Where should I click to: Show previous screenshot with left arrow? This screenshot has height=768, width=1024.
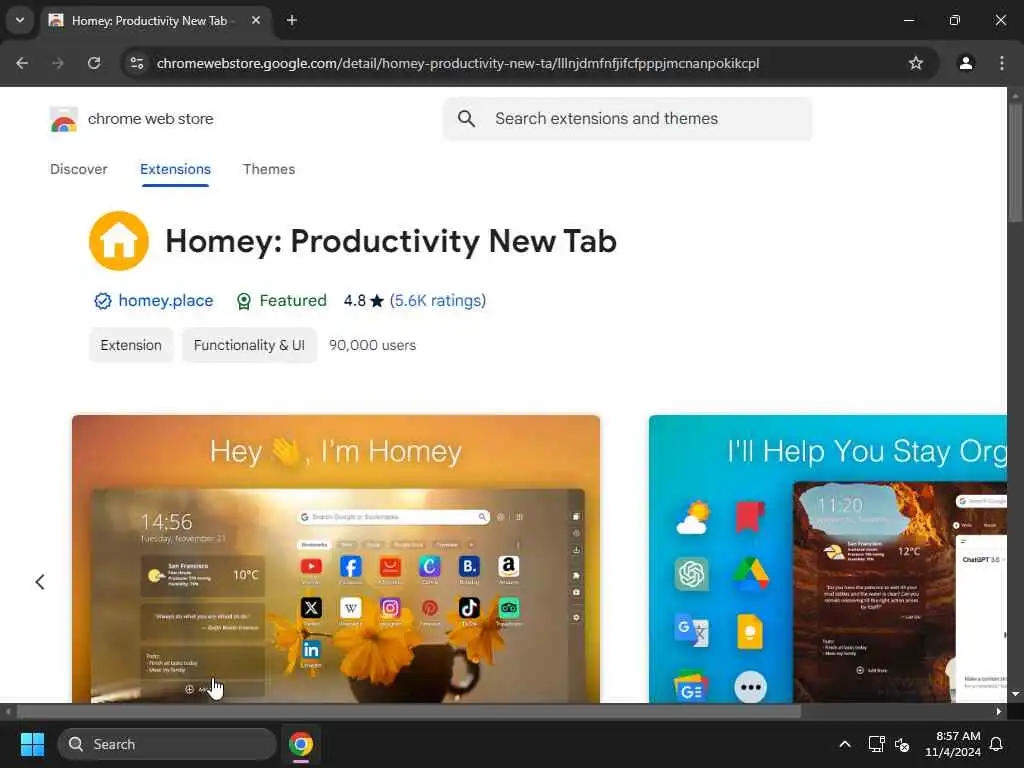[40, 582]
